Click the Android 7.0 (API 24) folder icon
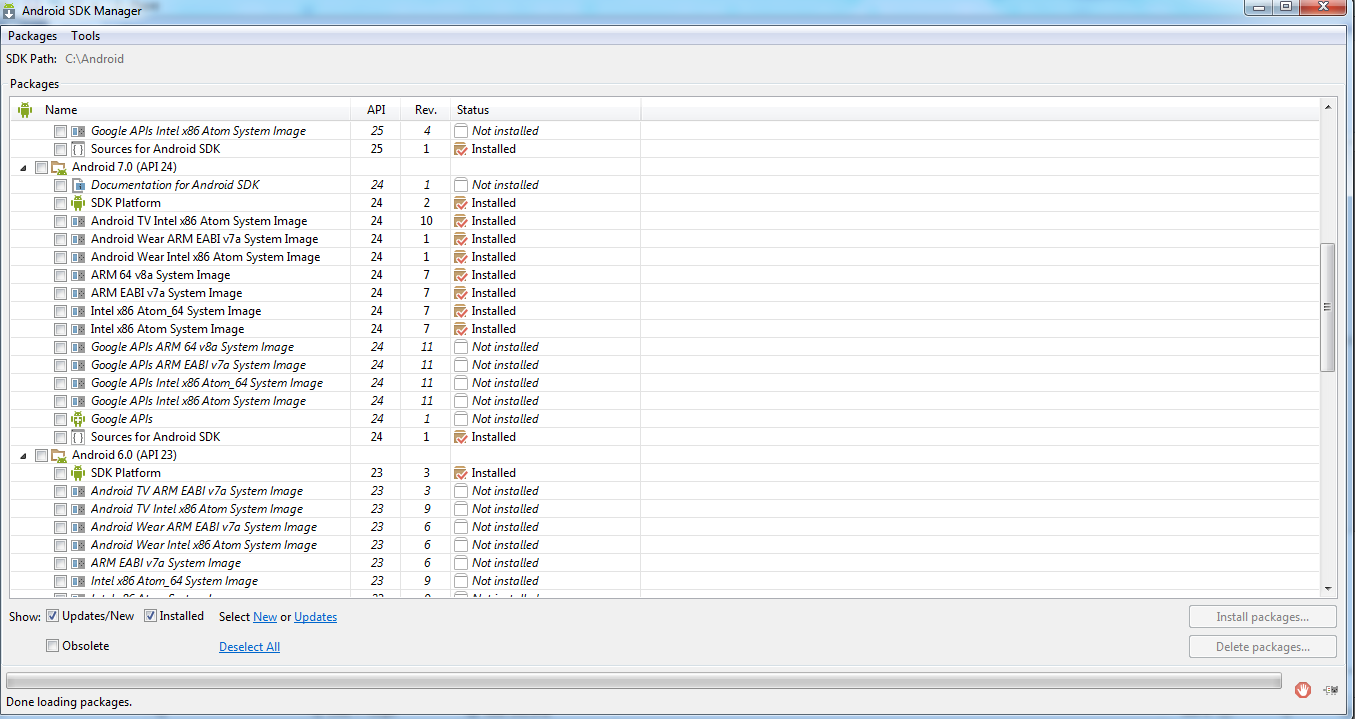 tap(59, 167)
